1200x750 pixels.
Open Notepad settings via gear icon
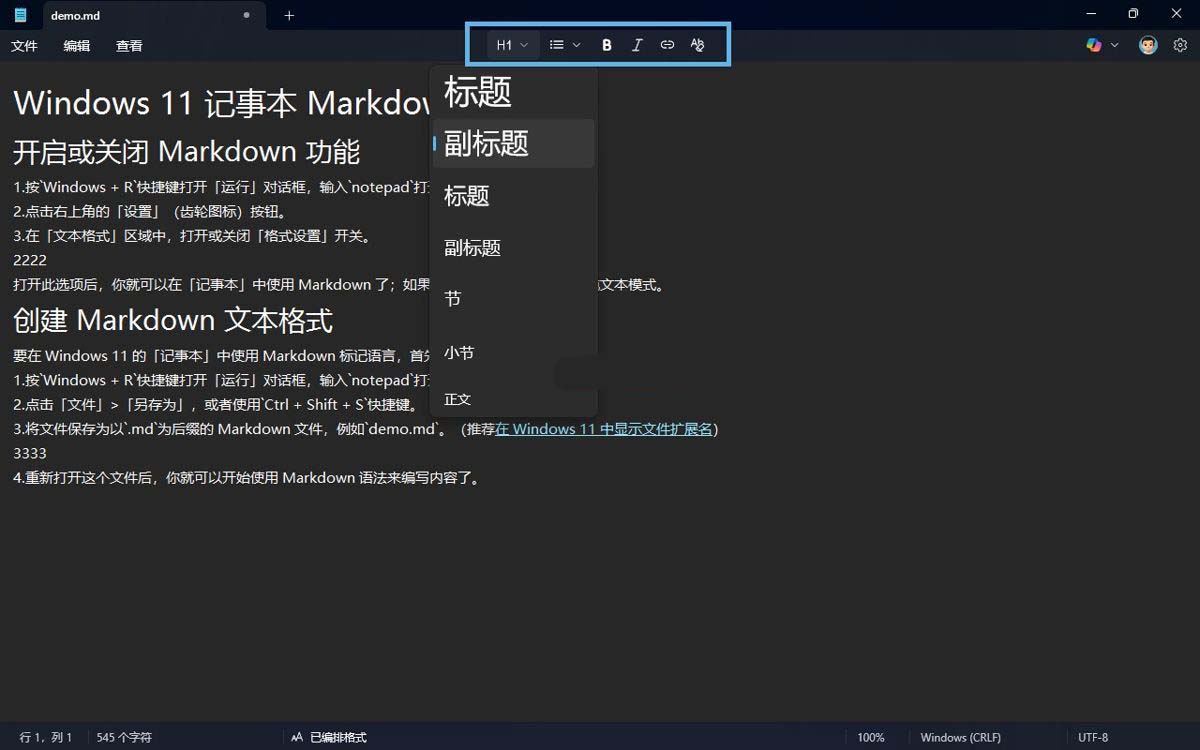pyautogui.click(x=1180, y=45)
